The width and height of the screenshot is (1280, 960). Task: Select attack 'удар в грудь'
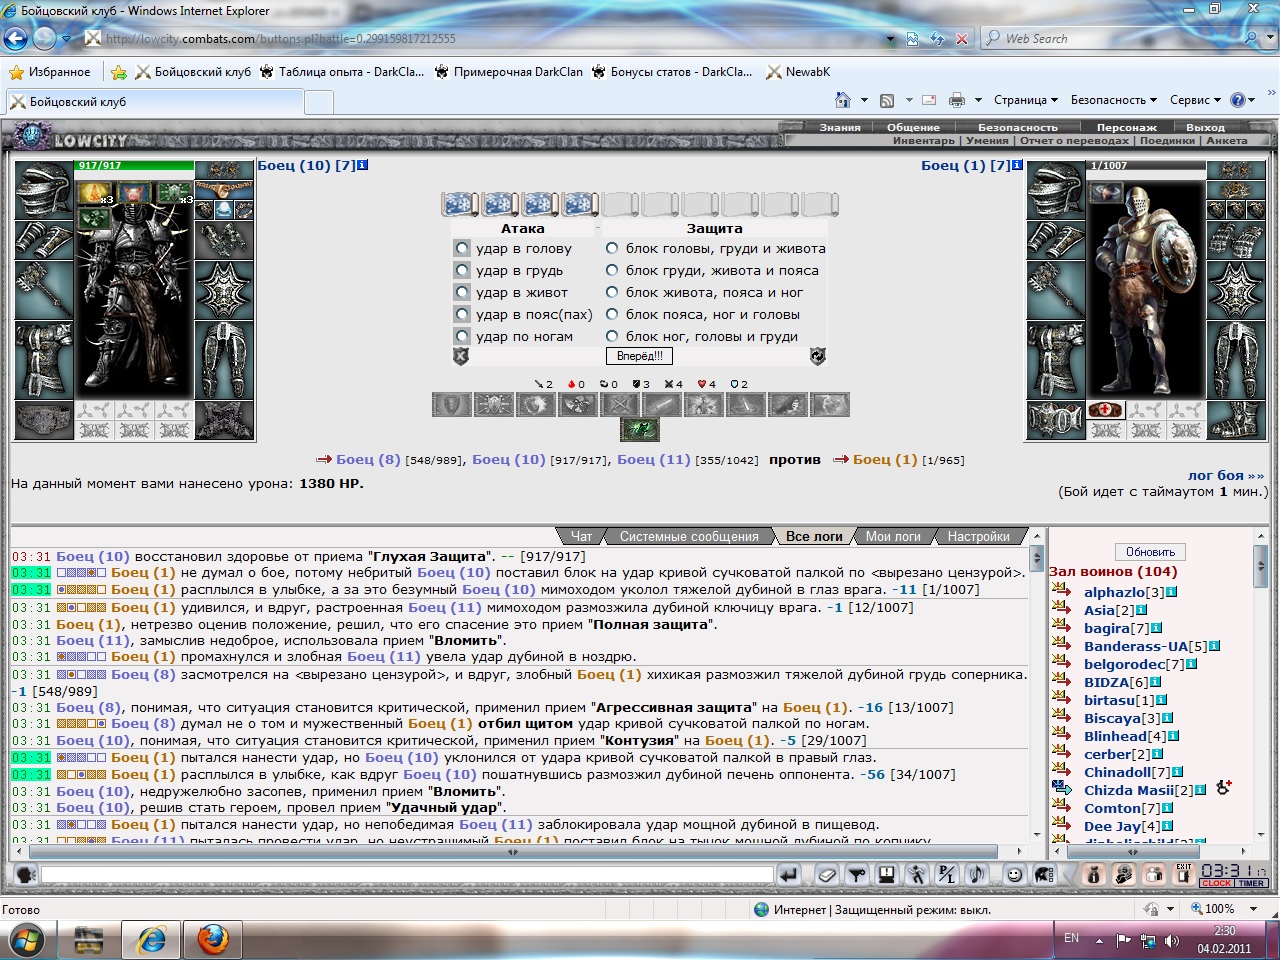[x=461, y=270]
